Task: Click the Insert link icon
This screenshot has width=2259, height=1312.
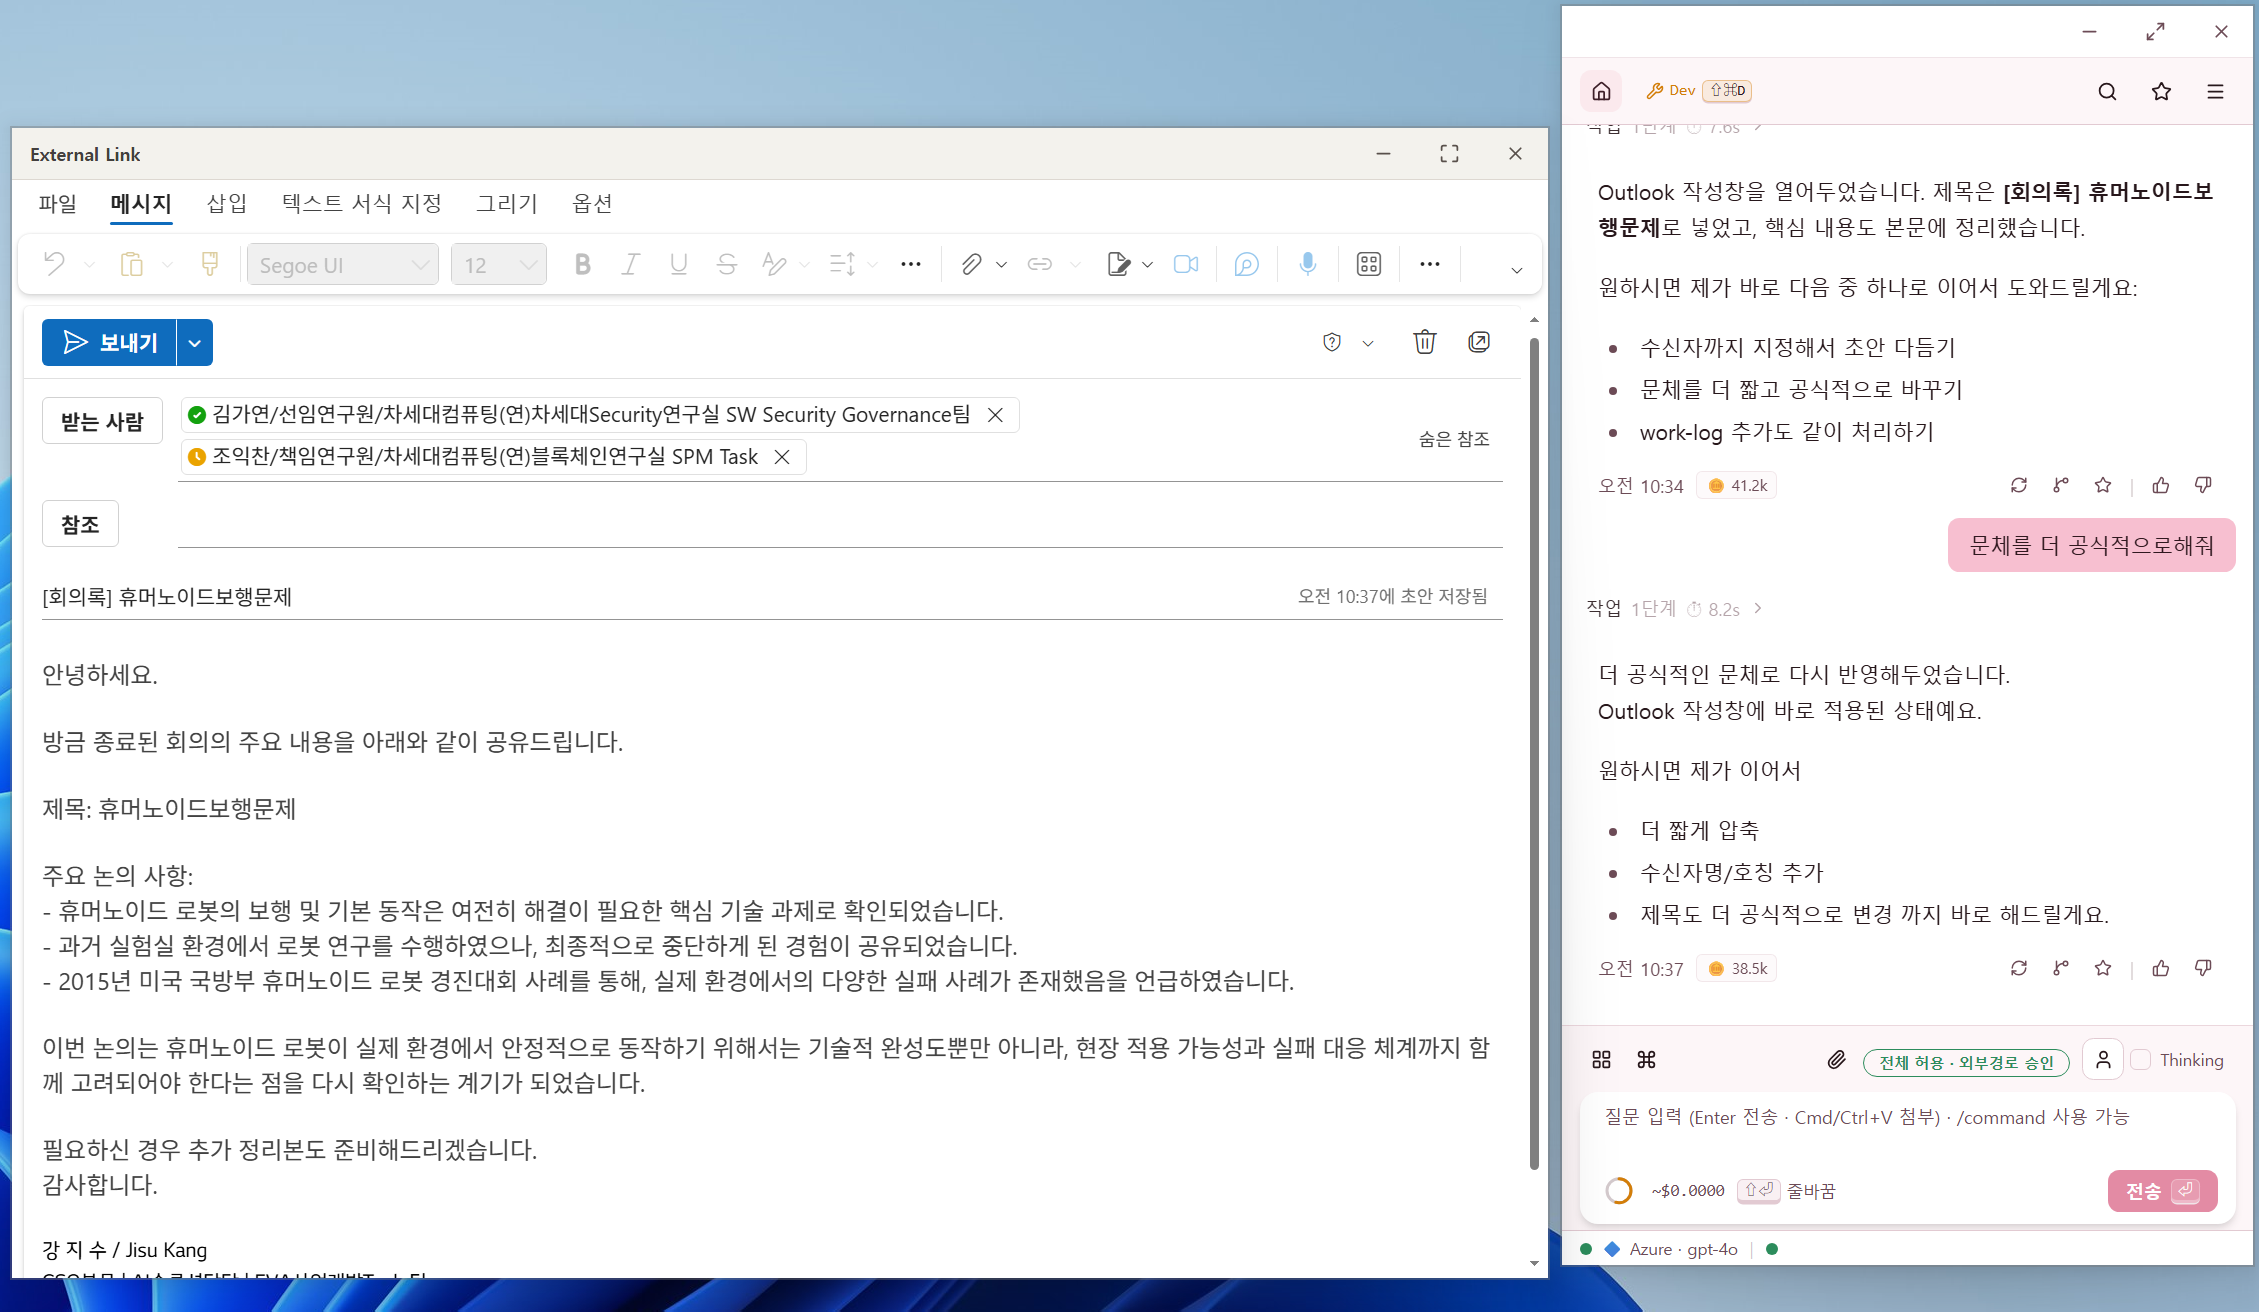Action: (1040, 264)
